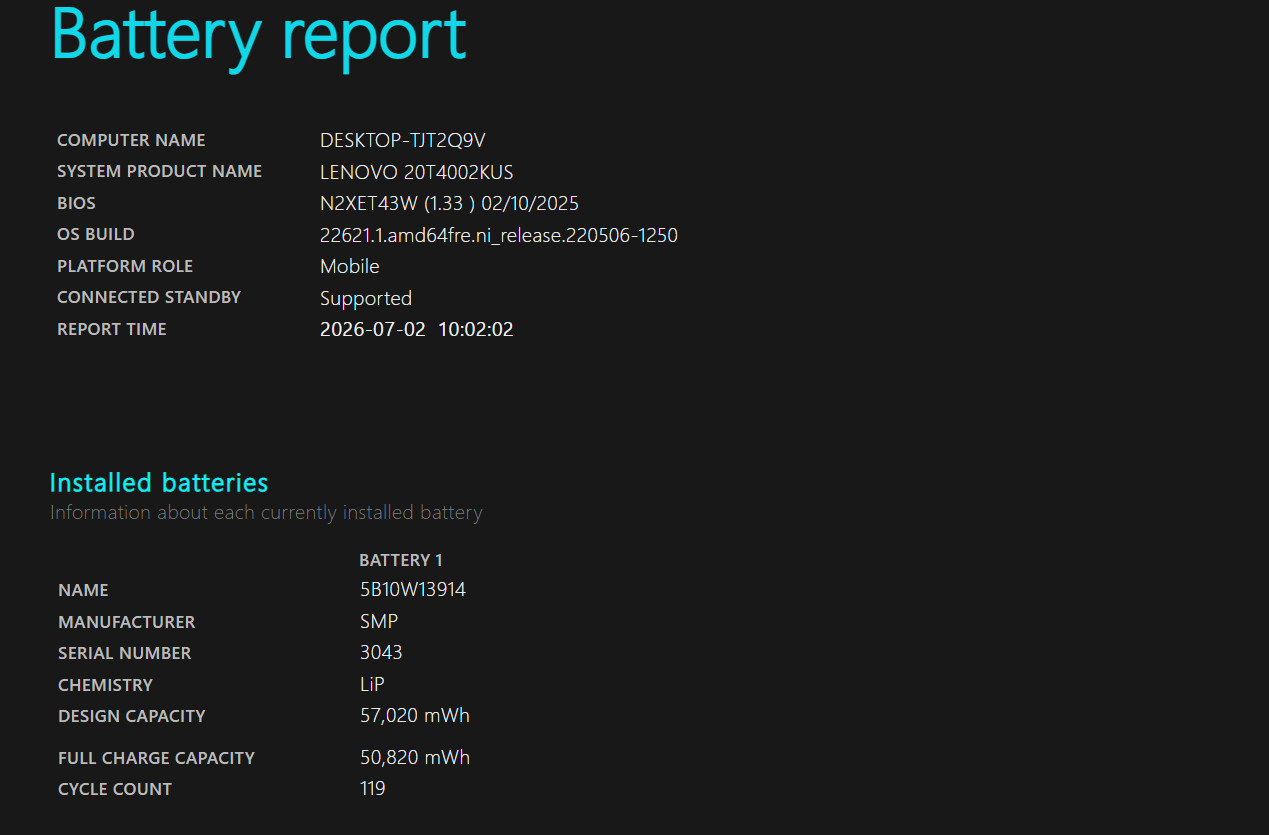This screenshot has width=1269, height=835.
Task: Click the Battery report heading
Action: tap(259, 36)
